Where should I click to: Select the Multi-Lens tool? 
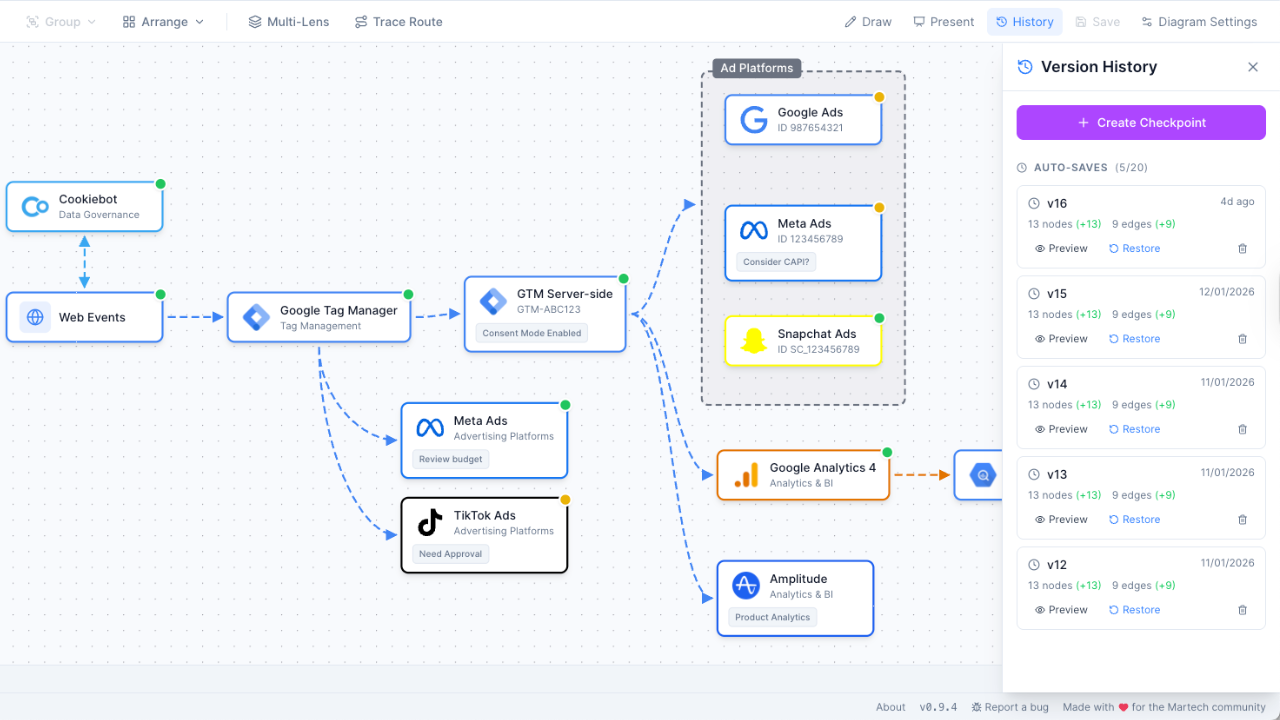click(288, 21)
